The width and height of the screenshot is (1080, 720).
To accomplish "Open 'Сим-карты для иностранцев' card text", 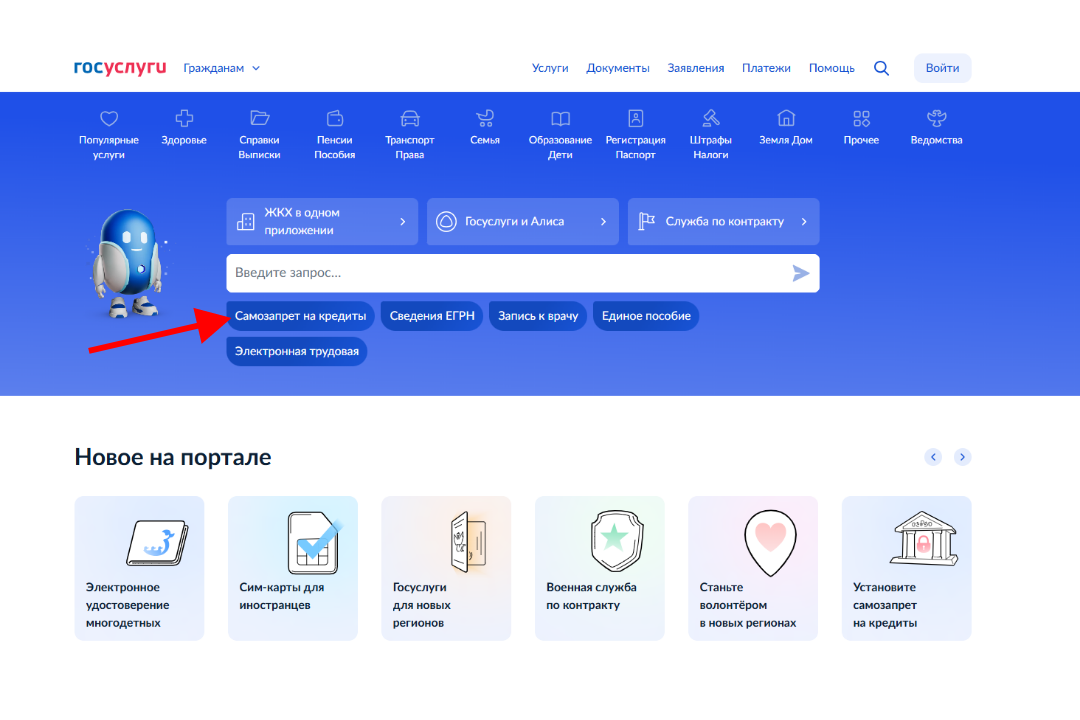I will [x=282, y=596].
